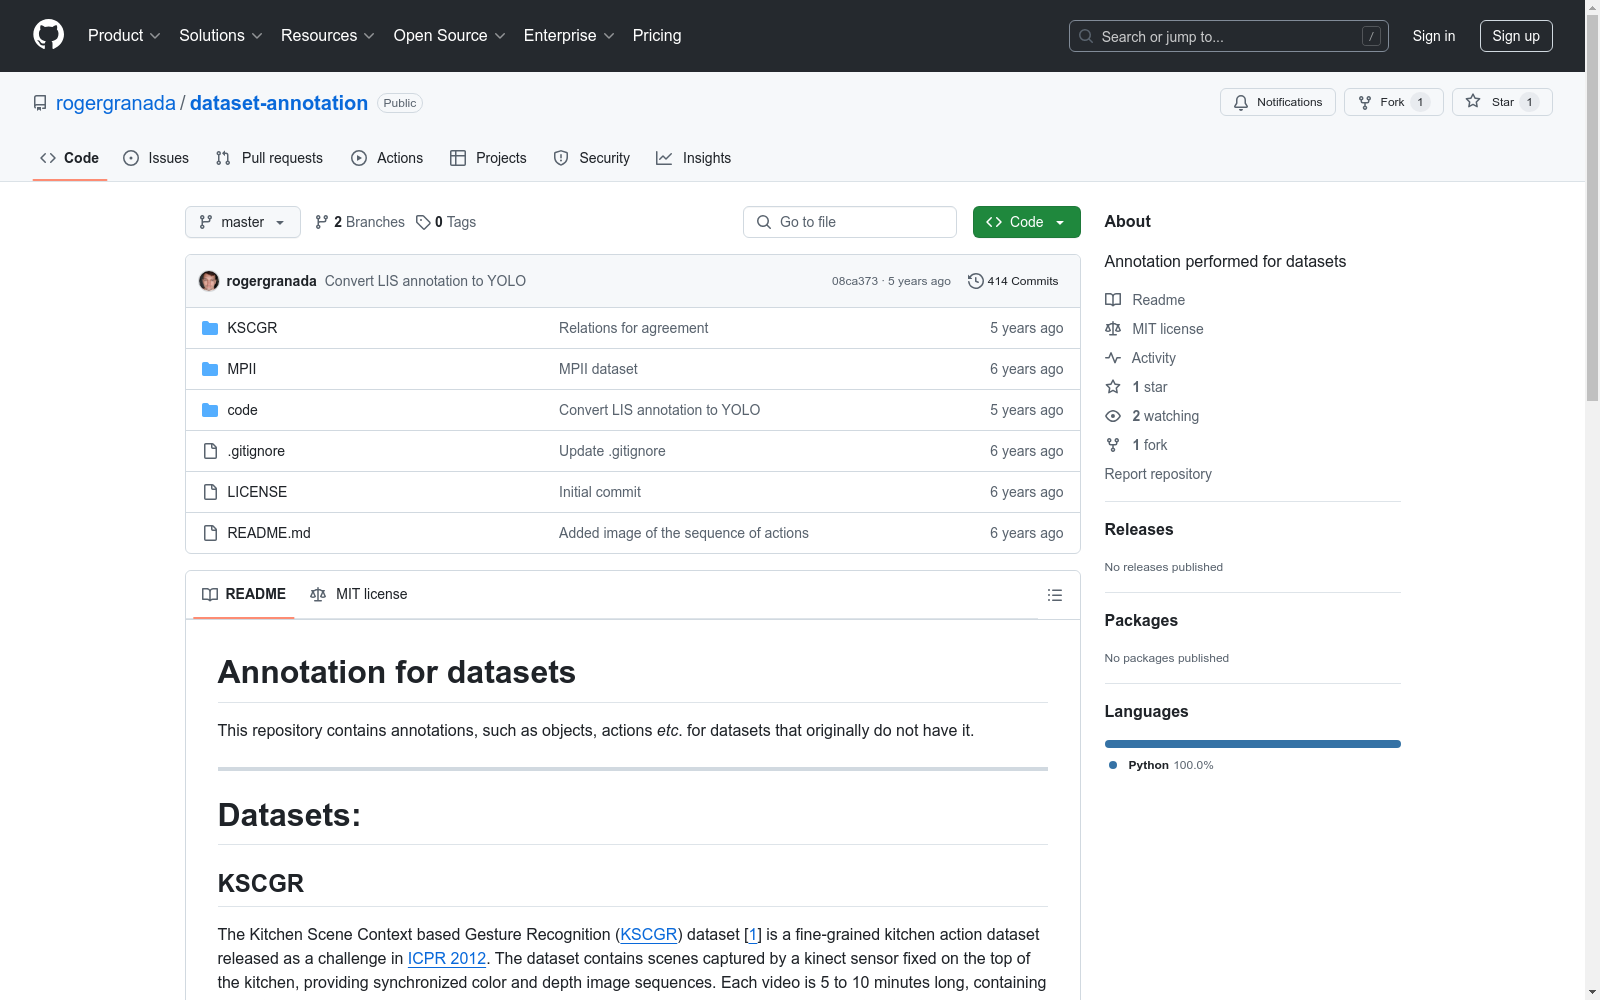
Task: Click the search magnifier icon in header
Action: click(1086, 36)
